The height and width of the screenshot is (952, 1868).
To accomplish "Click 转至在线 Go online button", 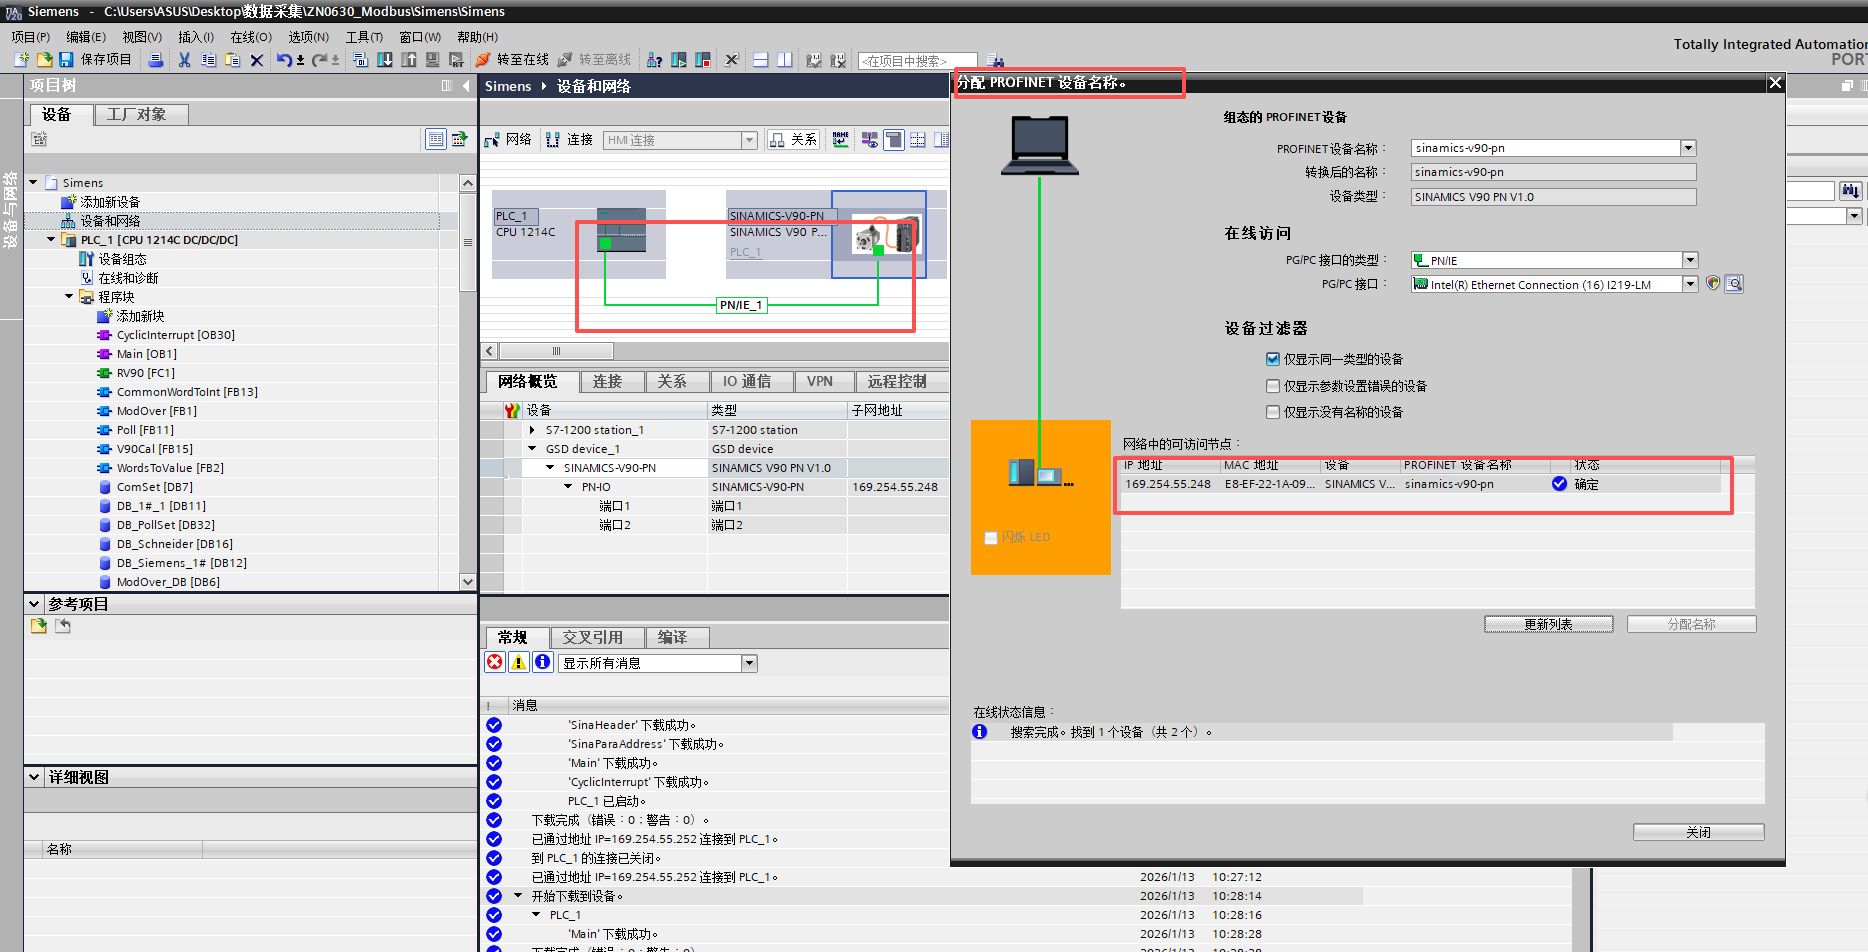I will click(513, 60).
